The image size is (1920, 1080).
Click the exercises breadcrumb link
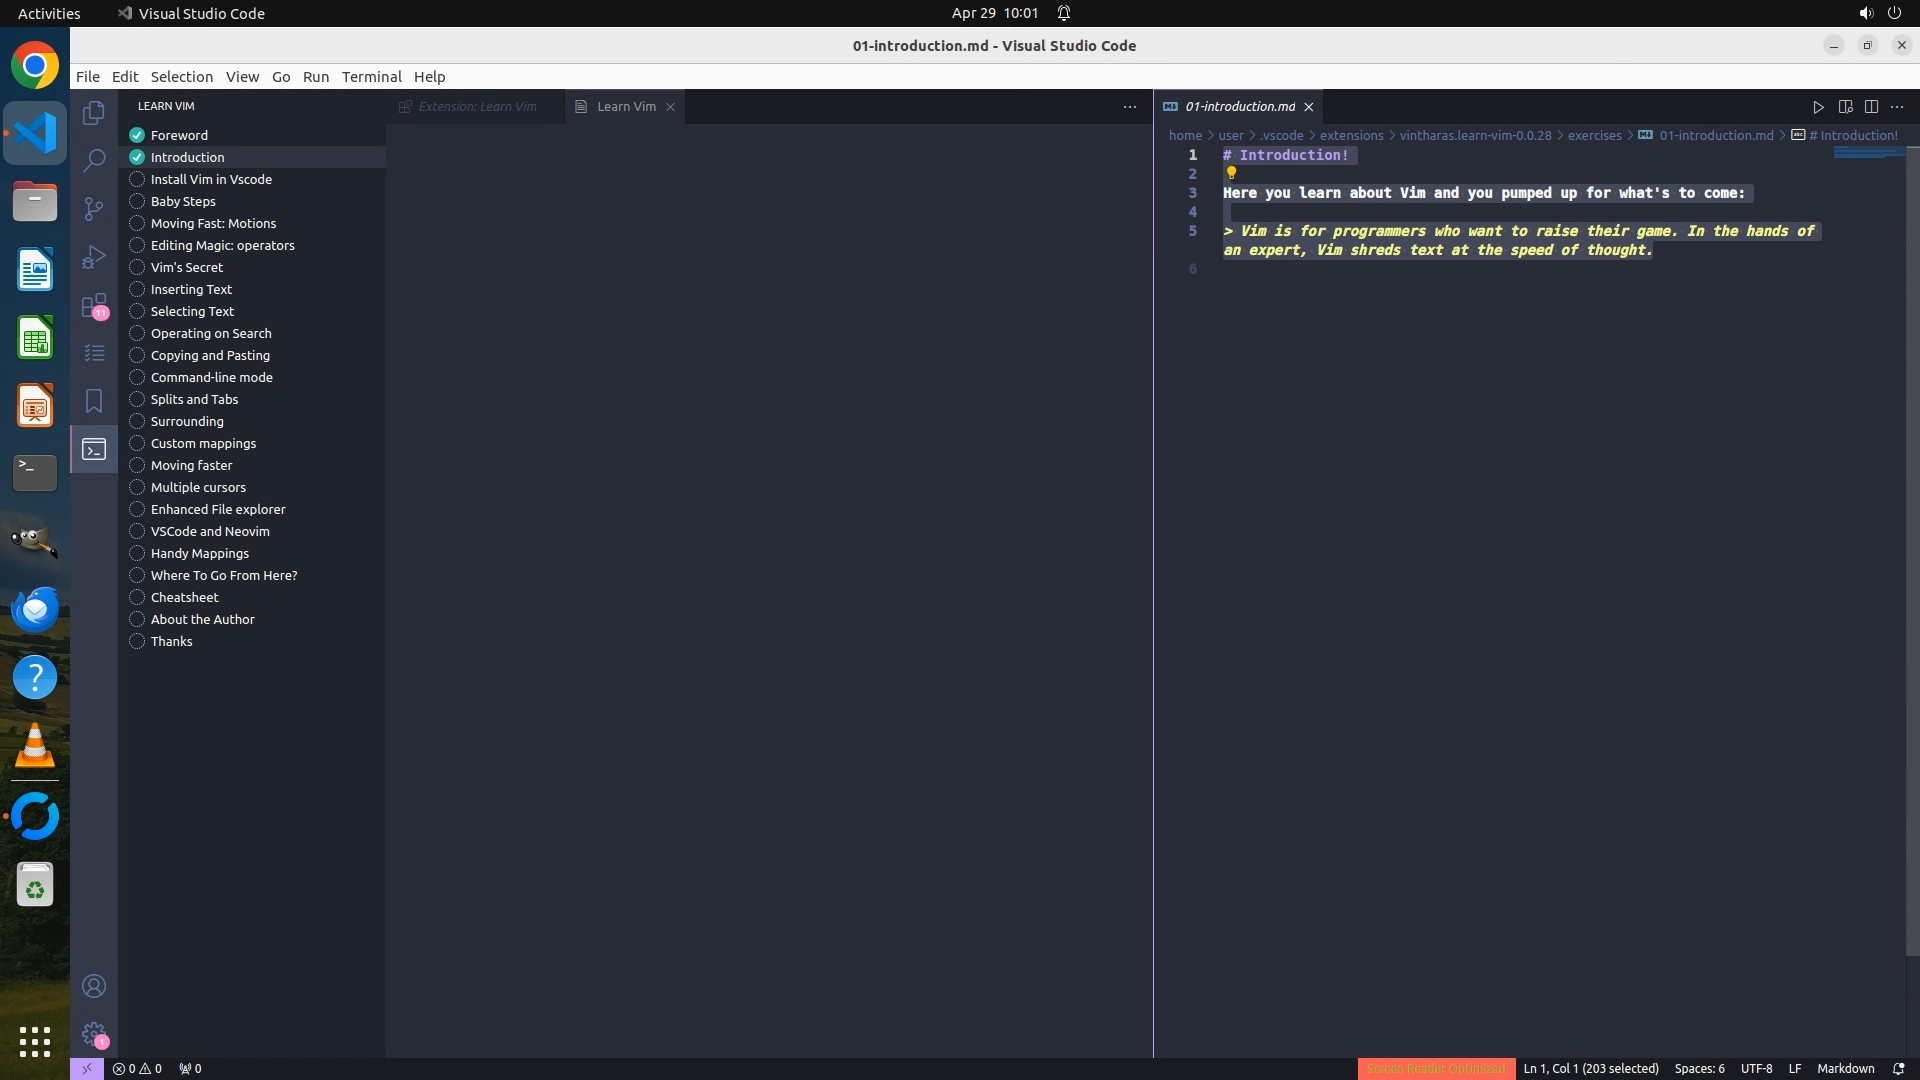[x=1594, y=135]
